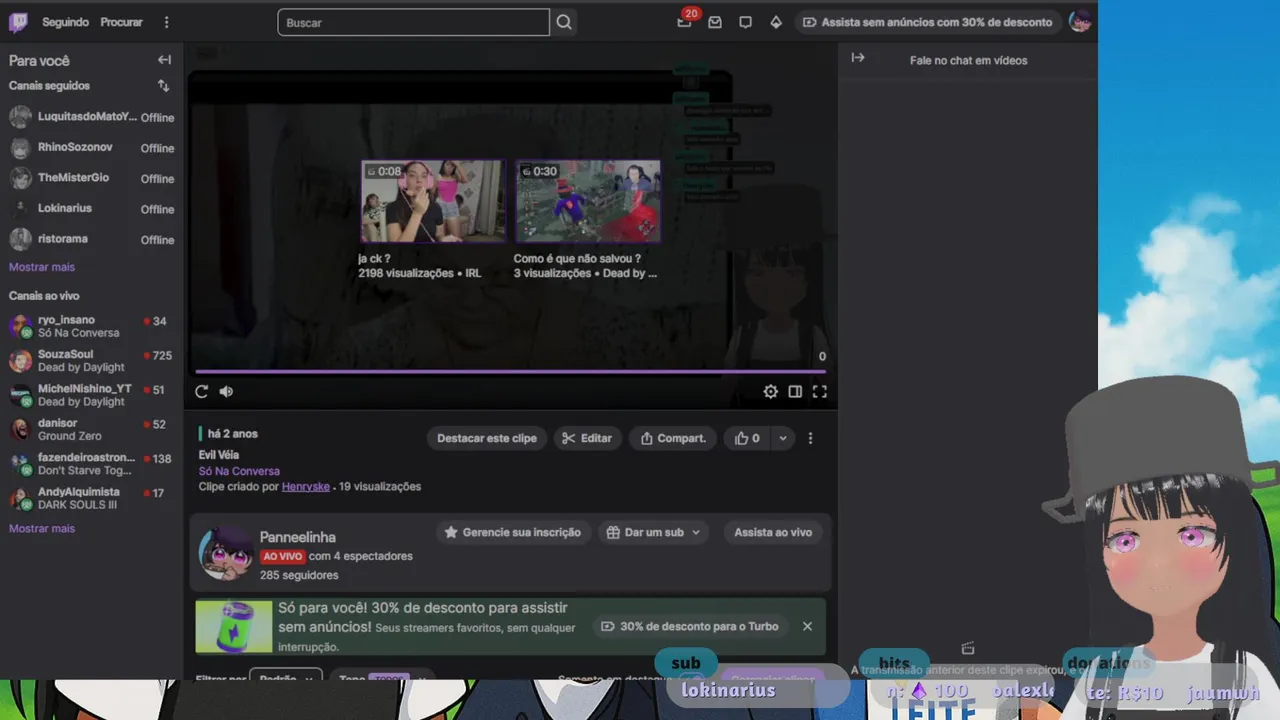1280x720 pixels.
Task: Open the Padrão filter dropdown
Action: pos(286,677)
